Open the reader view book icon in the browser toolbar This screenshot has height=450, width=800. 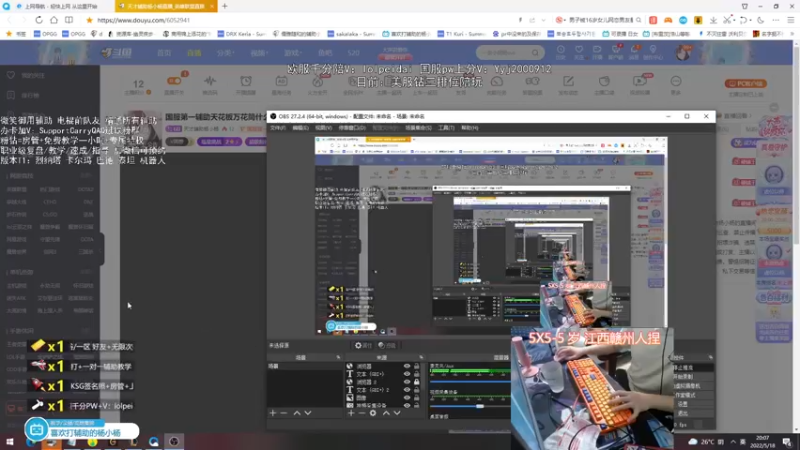pyautogui.click(x=68, y=20)
